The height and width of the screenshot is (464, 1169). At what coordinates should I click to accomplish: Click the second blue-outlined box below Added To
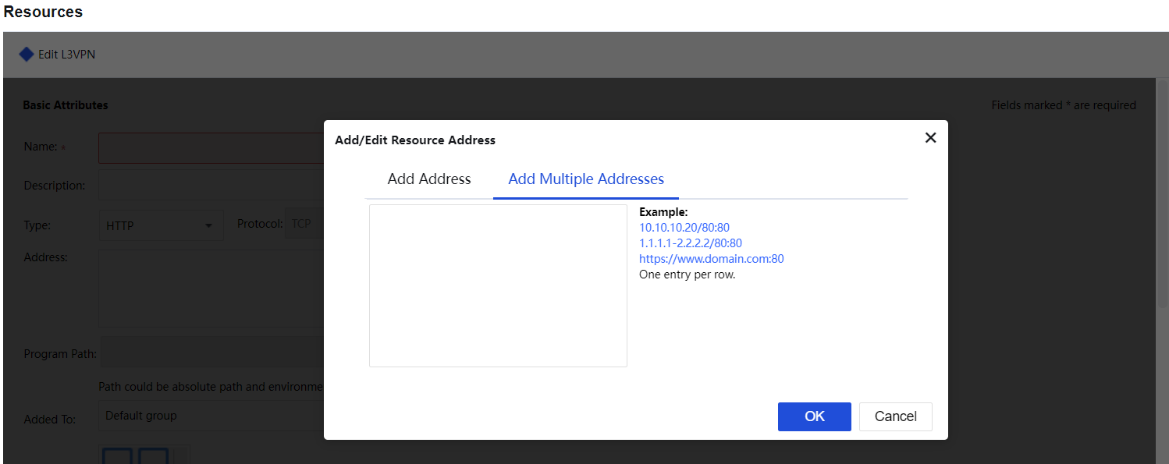153,456
